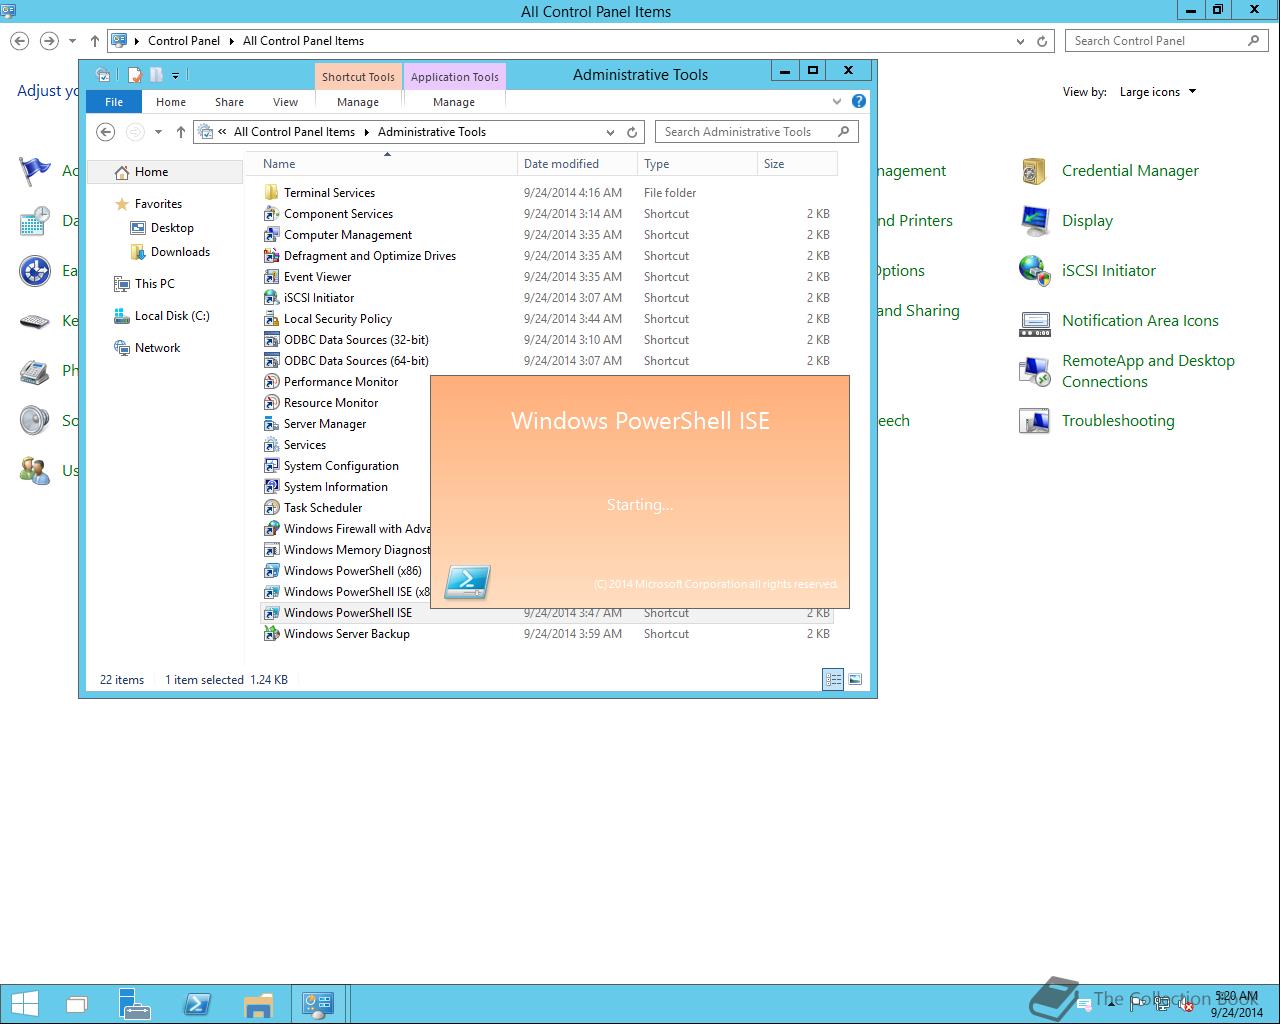Select Defragment and Optimize Drives icon
This screenshot has height=1024, width=1280.
tap(271, 256)
